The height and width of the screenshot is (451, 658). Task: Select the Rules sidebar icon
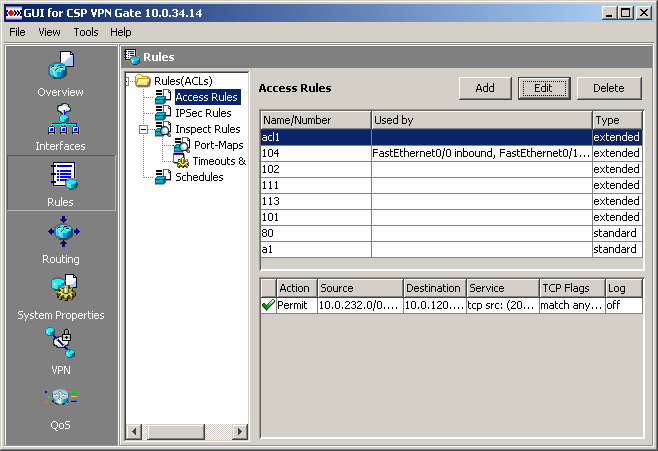coord(63,176)
